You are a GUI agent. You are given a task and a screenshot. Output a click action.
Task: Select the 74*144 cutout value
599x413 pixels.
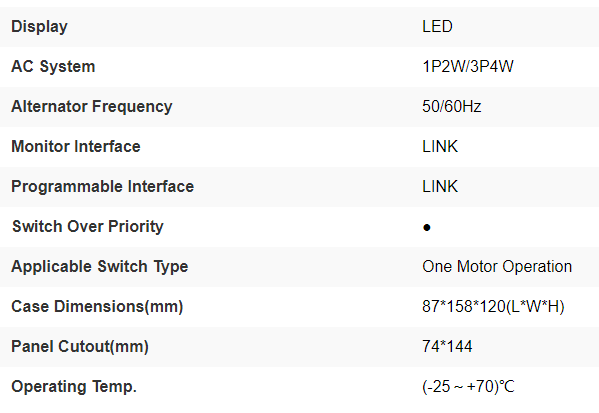(447, 347)
